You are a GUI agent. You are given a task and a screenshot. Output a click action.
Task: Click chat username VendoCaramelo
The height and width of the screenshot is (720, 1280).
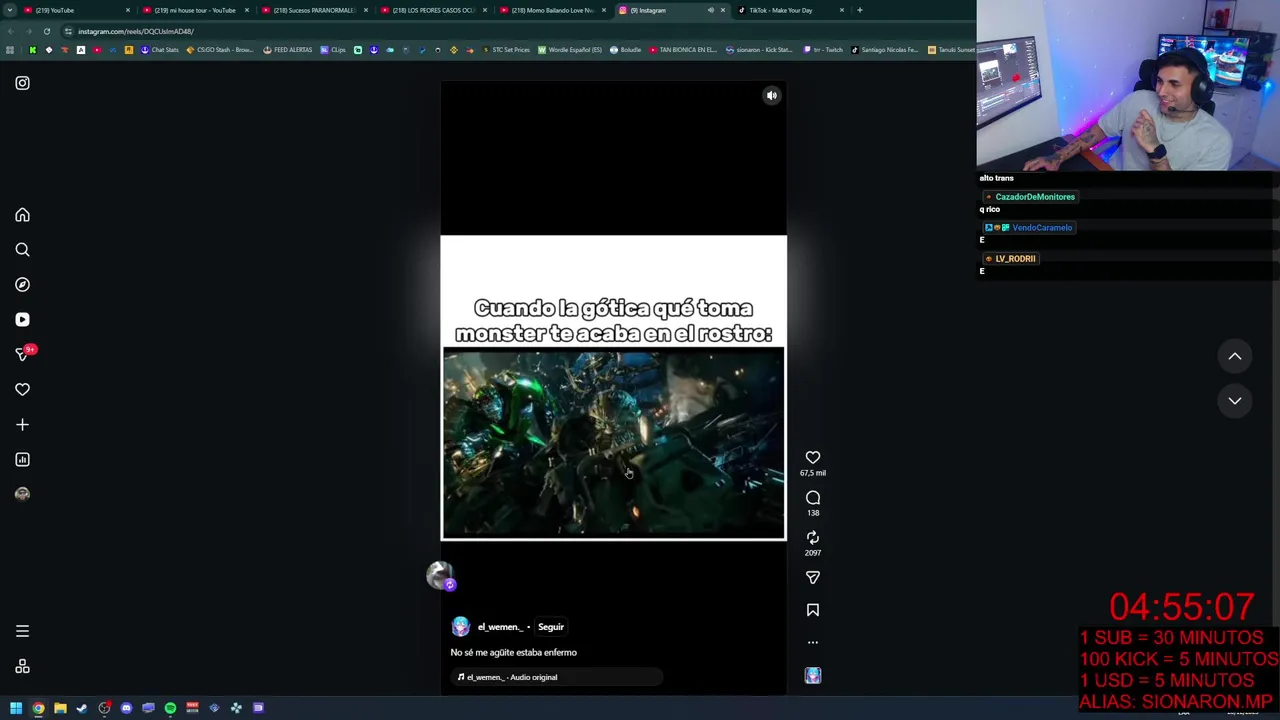1042,228
